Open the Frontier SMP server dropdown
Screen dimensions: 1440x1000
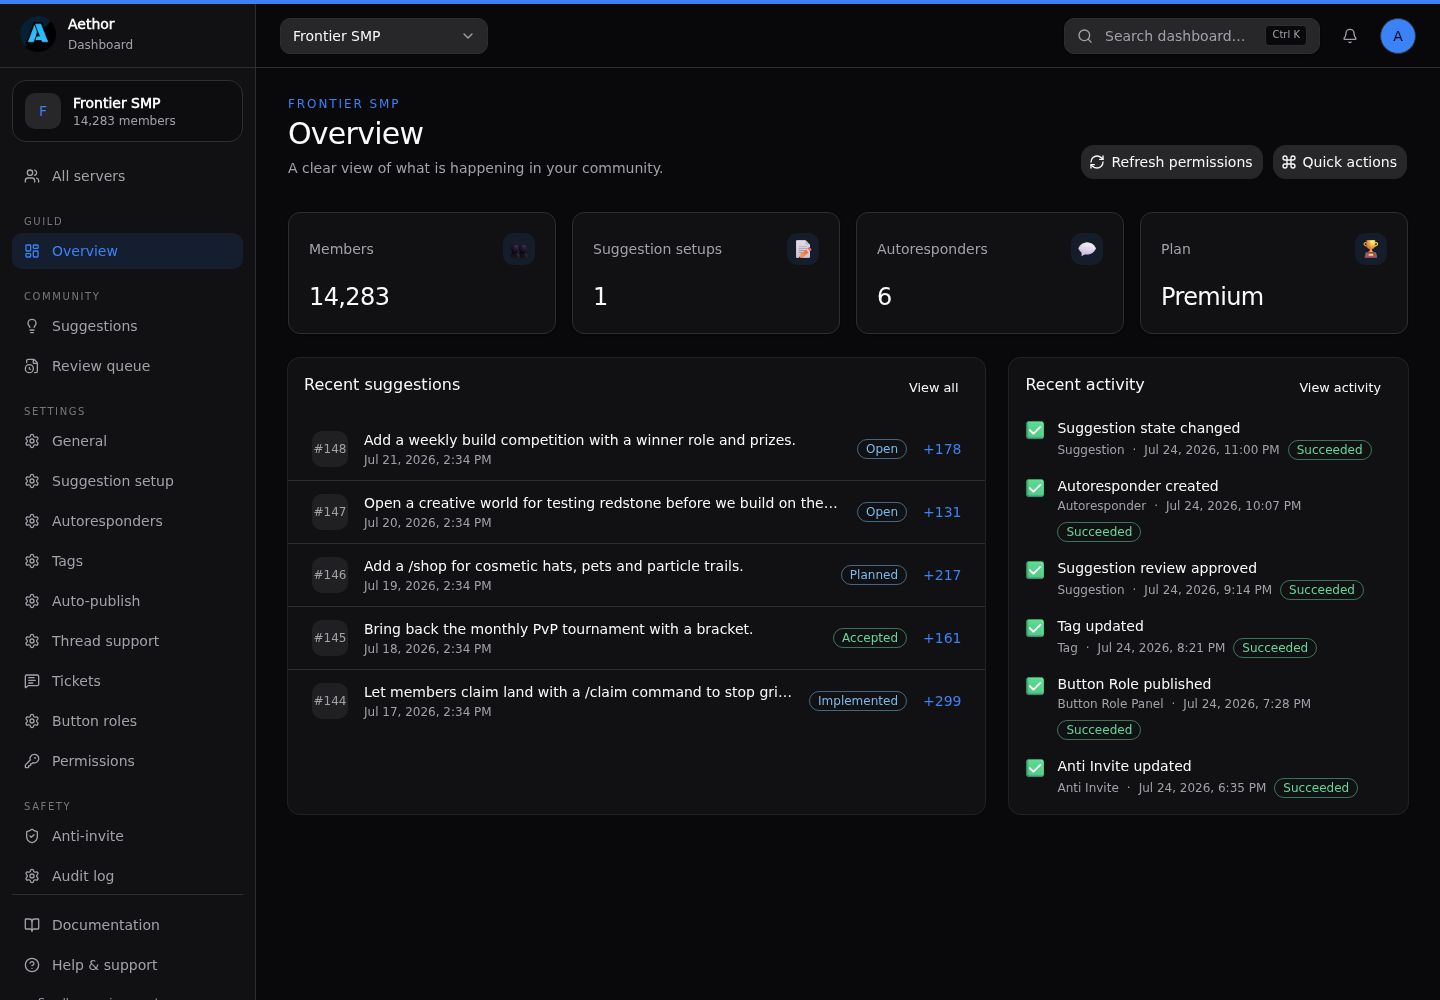click(x=384, y=36)
